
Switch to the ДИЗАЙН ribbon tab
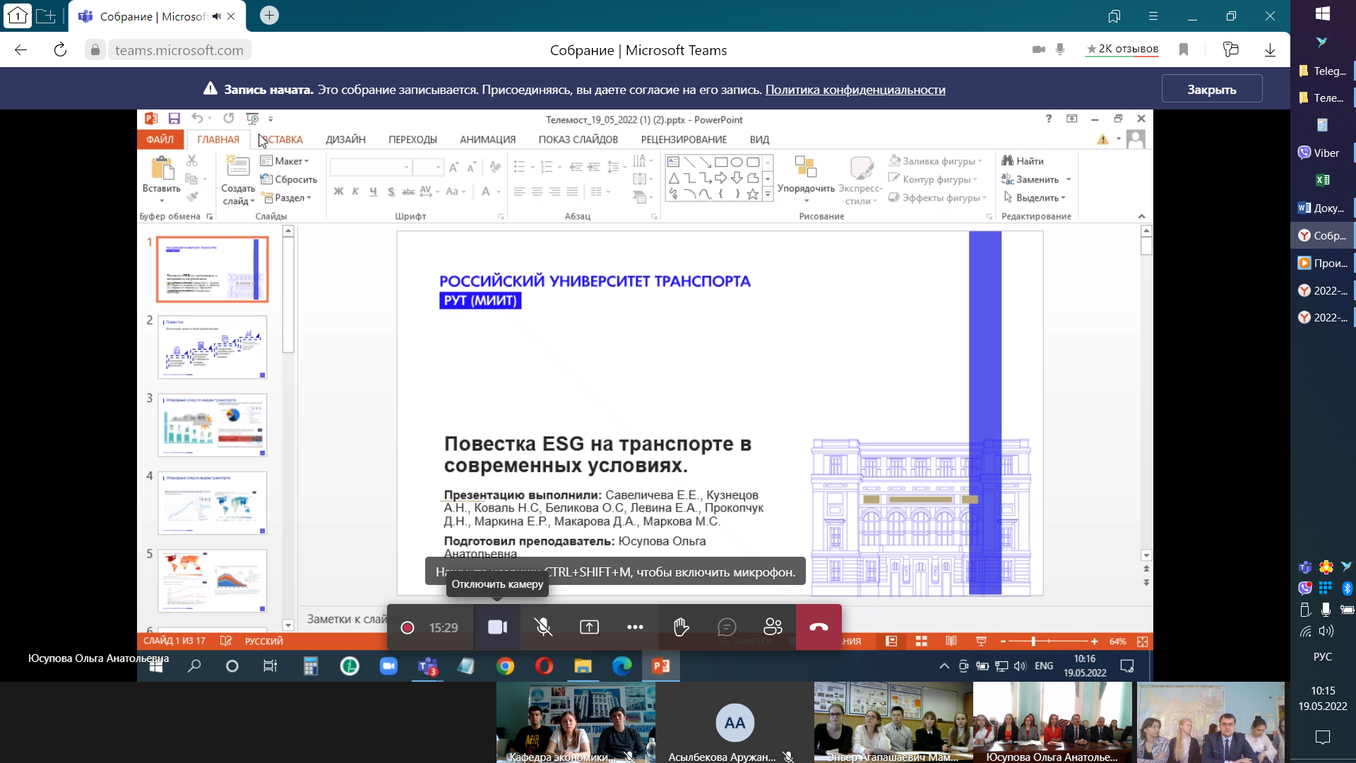pyautogui.click(x=346, y=139)
